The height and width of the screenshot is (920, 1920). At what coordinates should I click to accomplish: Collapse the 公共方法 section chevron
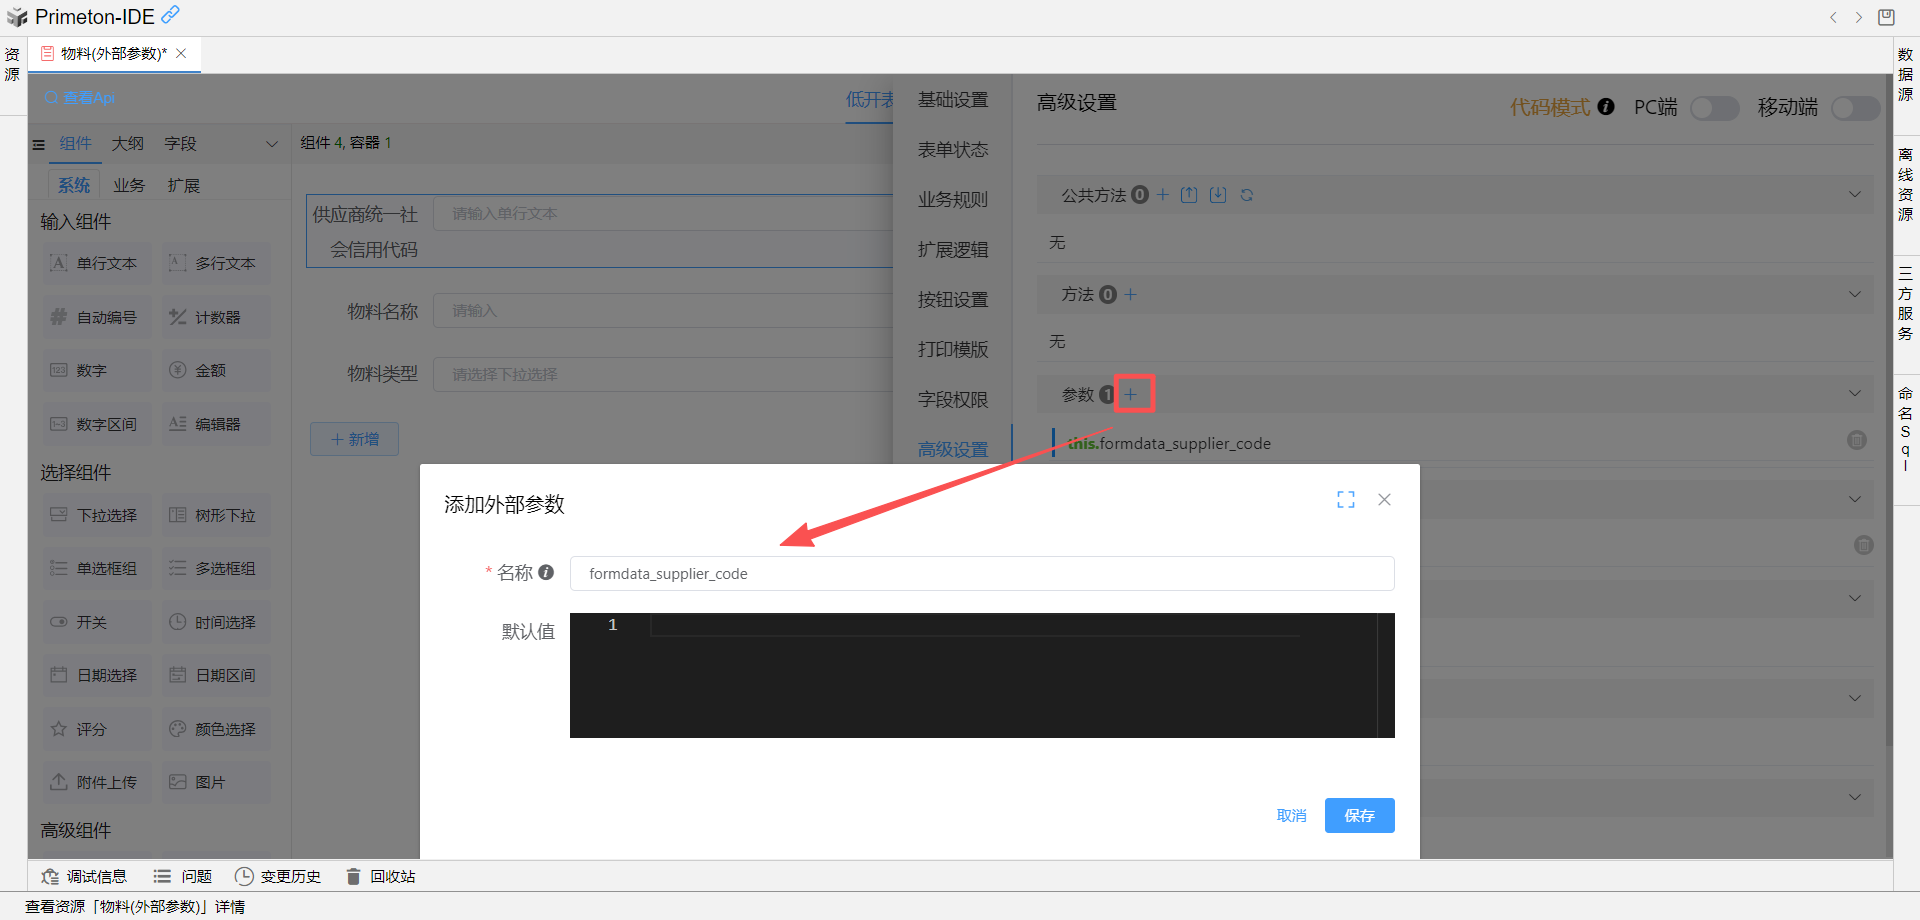pos(1854,195)
